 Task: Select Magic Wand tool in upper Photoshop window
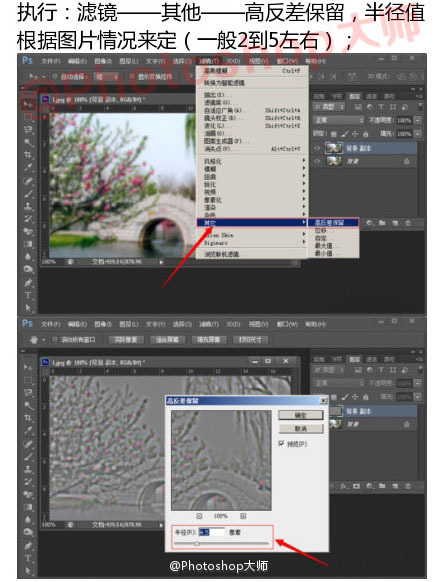pyautogui.click(x=29, y=142)
